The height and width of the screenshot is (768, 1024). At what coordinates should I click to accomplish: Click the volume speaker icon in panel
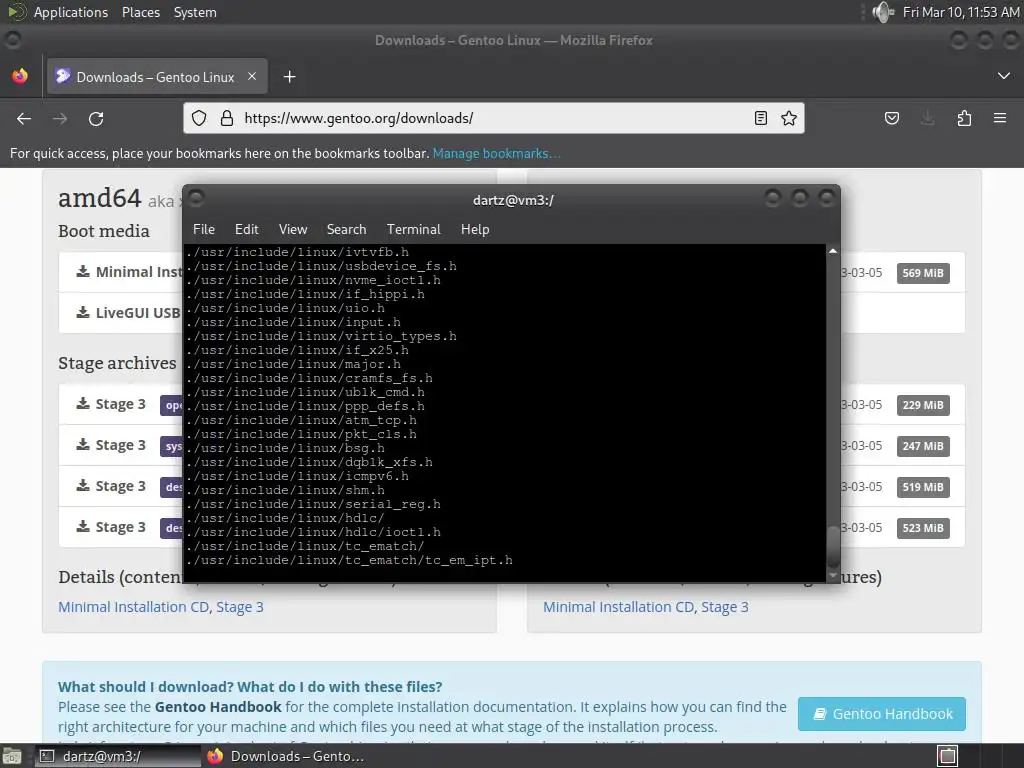point(883,12)
